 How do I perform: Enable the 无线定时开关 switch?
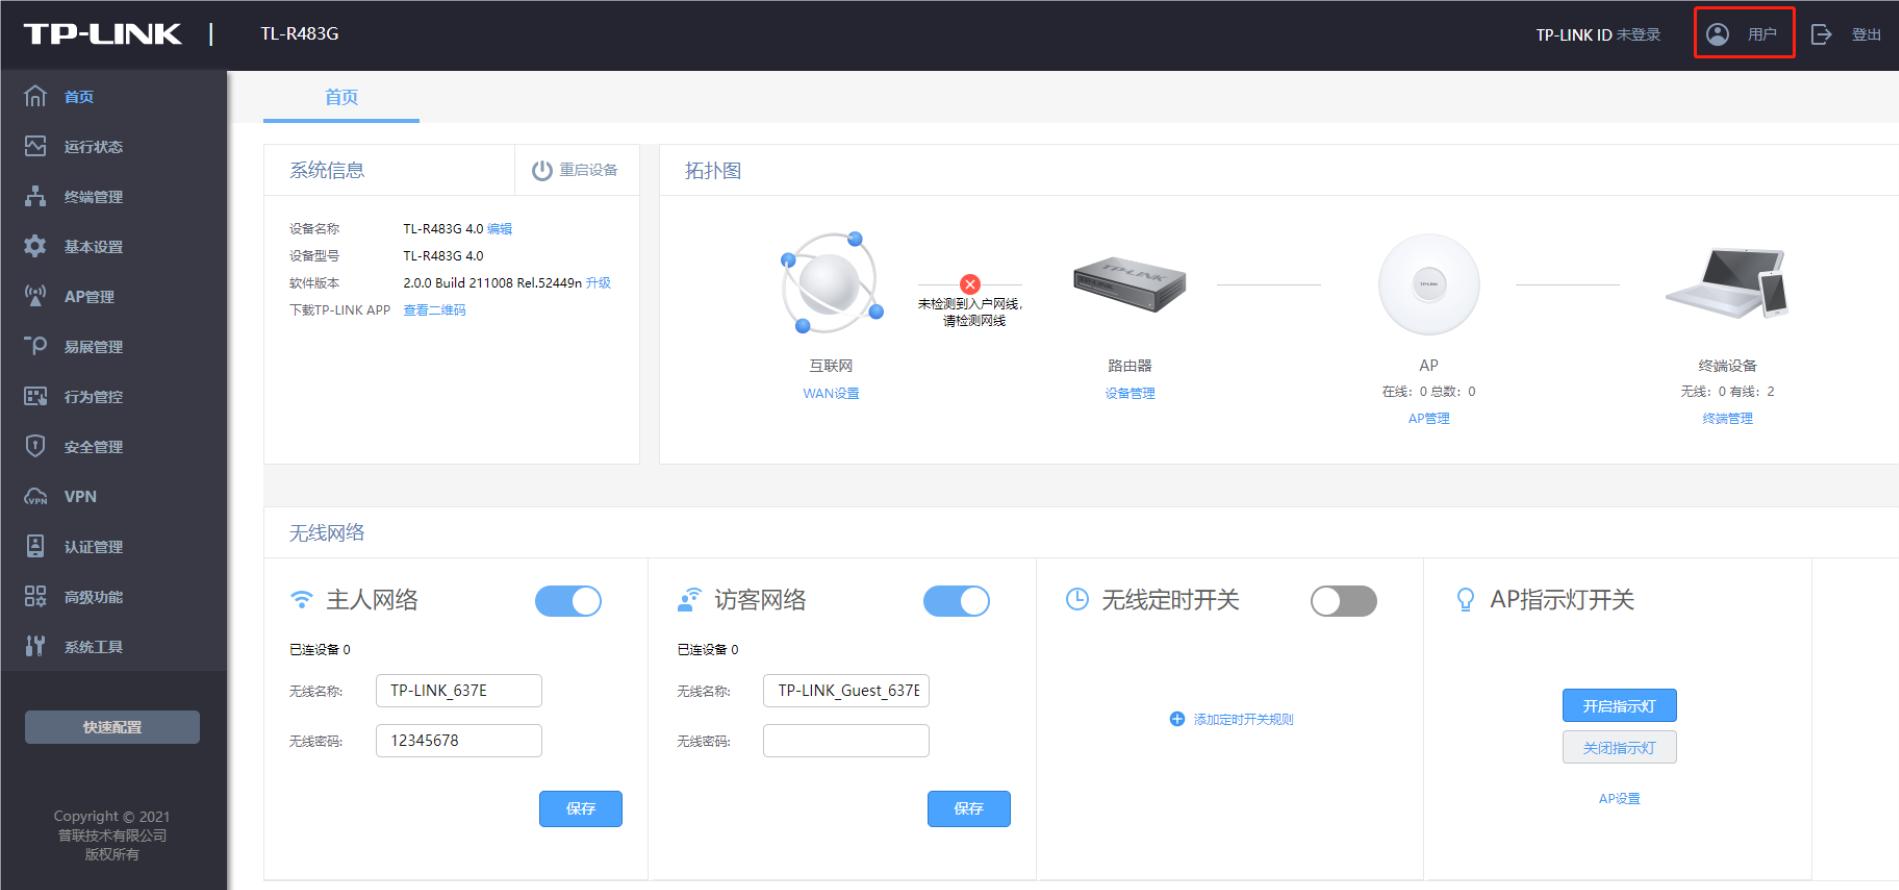[1344, 601]
